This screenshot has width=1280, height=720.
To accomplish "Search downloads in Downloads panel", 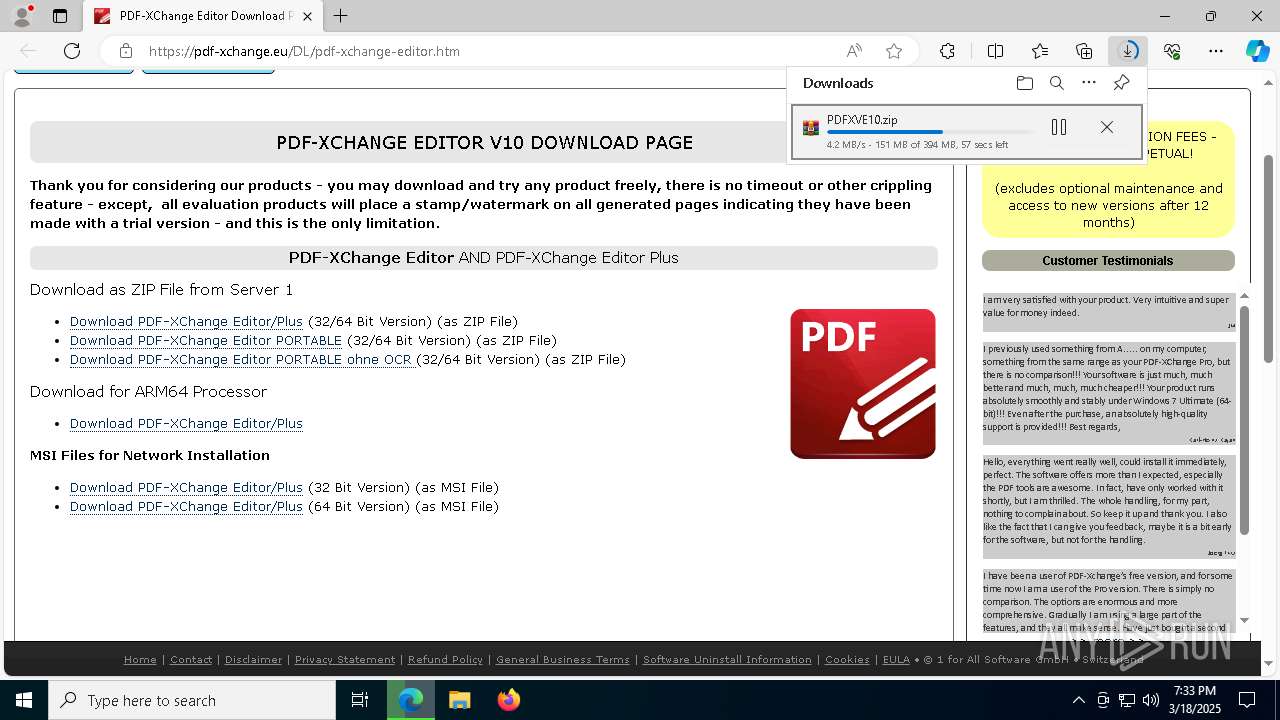I will click(1056, 83).
